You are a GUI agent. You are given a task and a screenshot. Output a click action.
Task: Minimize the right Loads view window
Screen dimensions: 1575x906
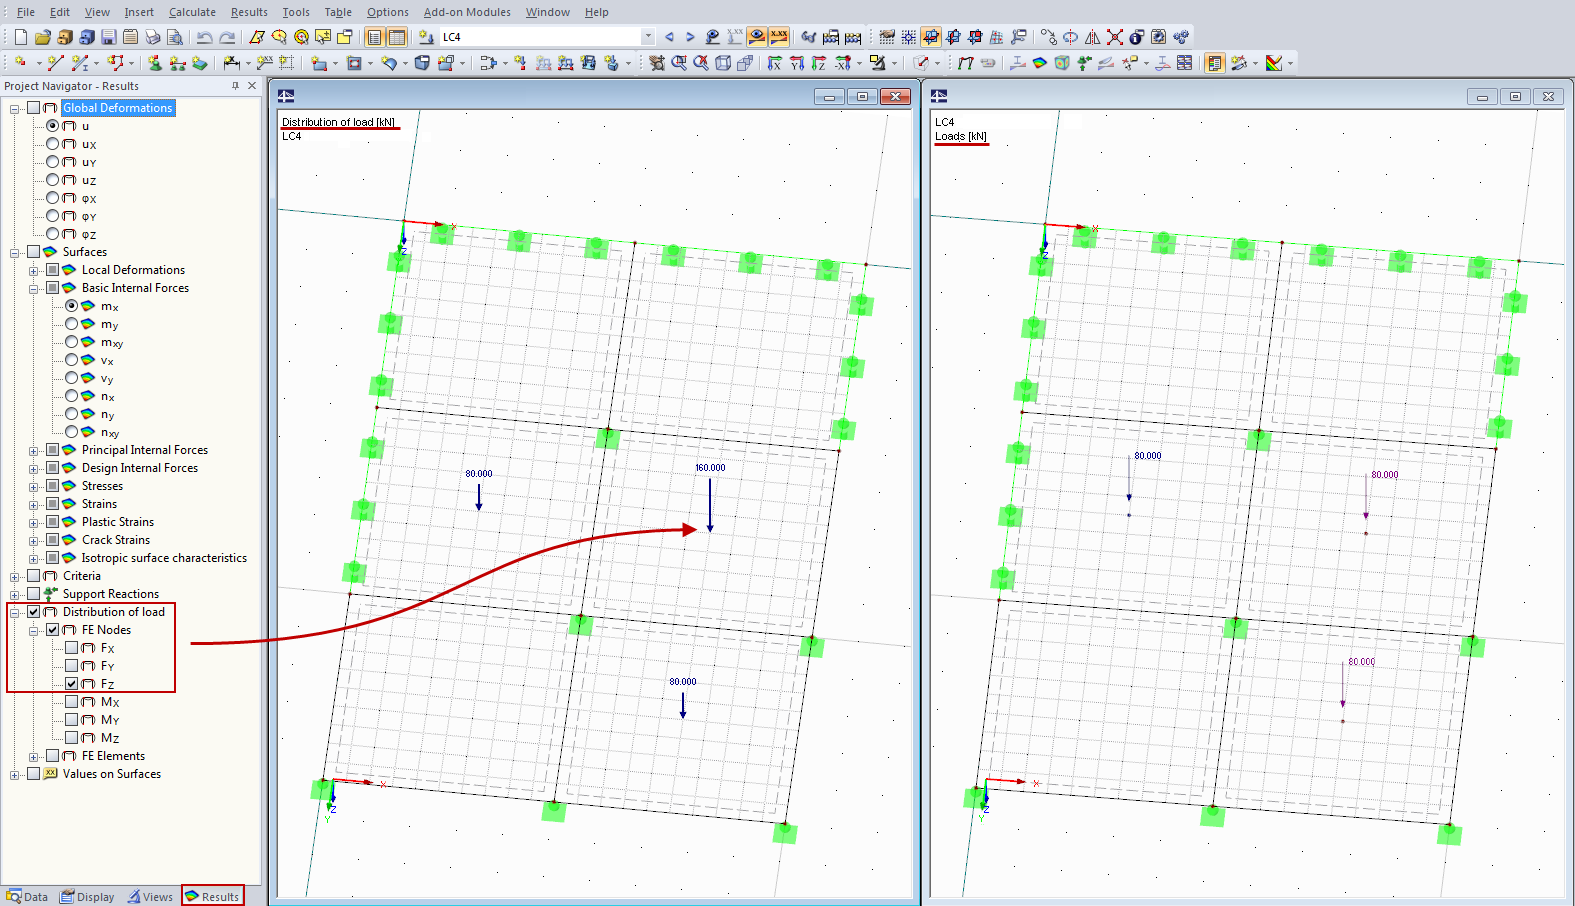pos(1482,96)
